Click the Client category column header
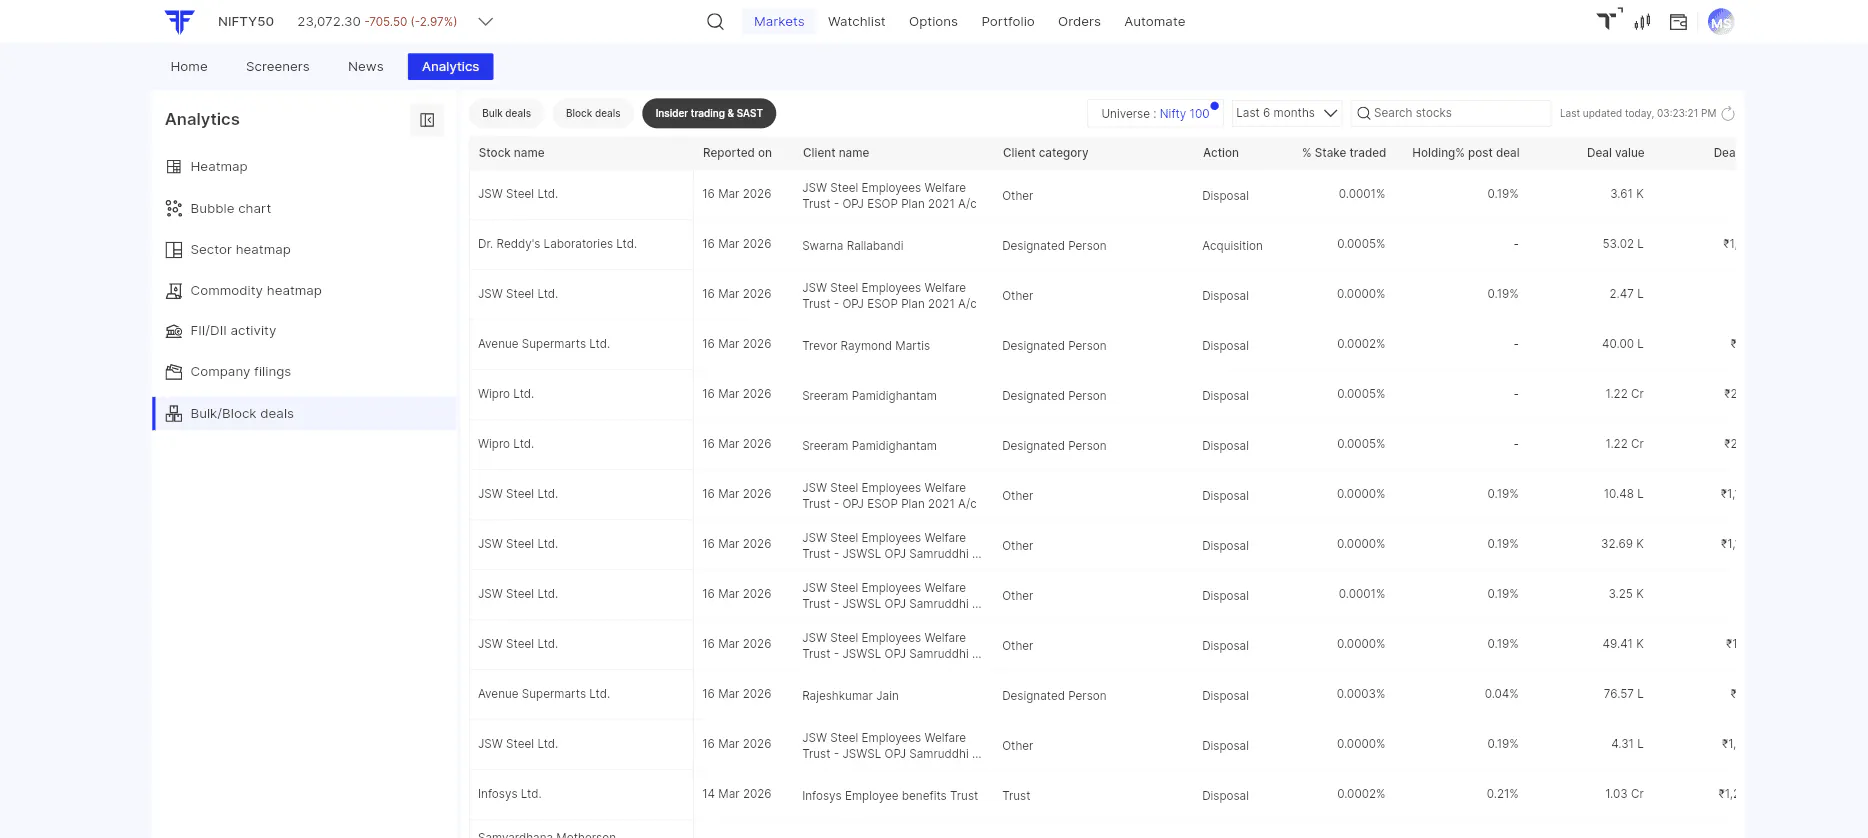The height and width of the screenshot is (838, 1868). point(1045,153)
